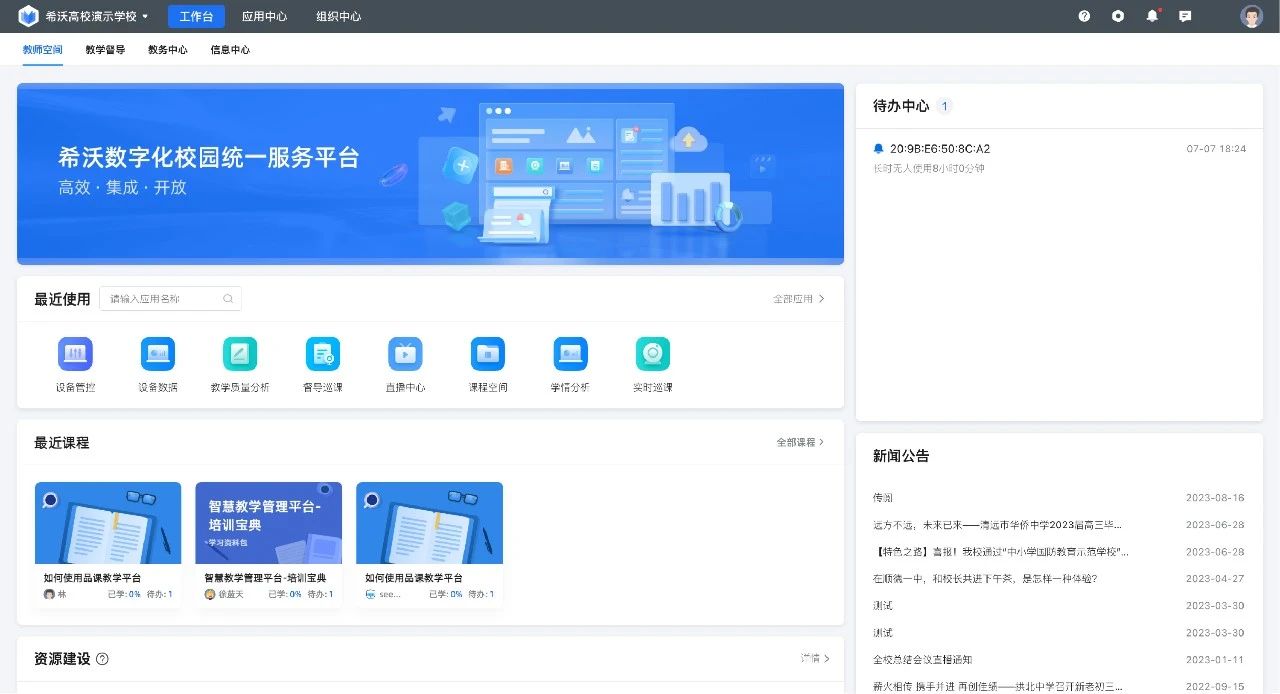Viewport: 1280px width, 694px height.
Task: Open the help question mark icon in header
Action: (x=1084, y=16)
